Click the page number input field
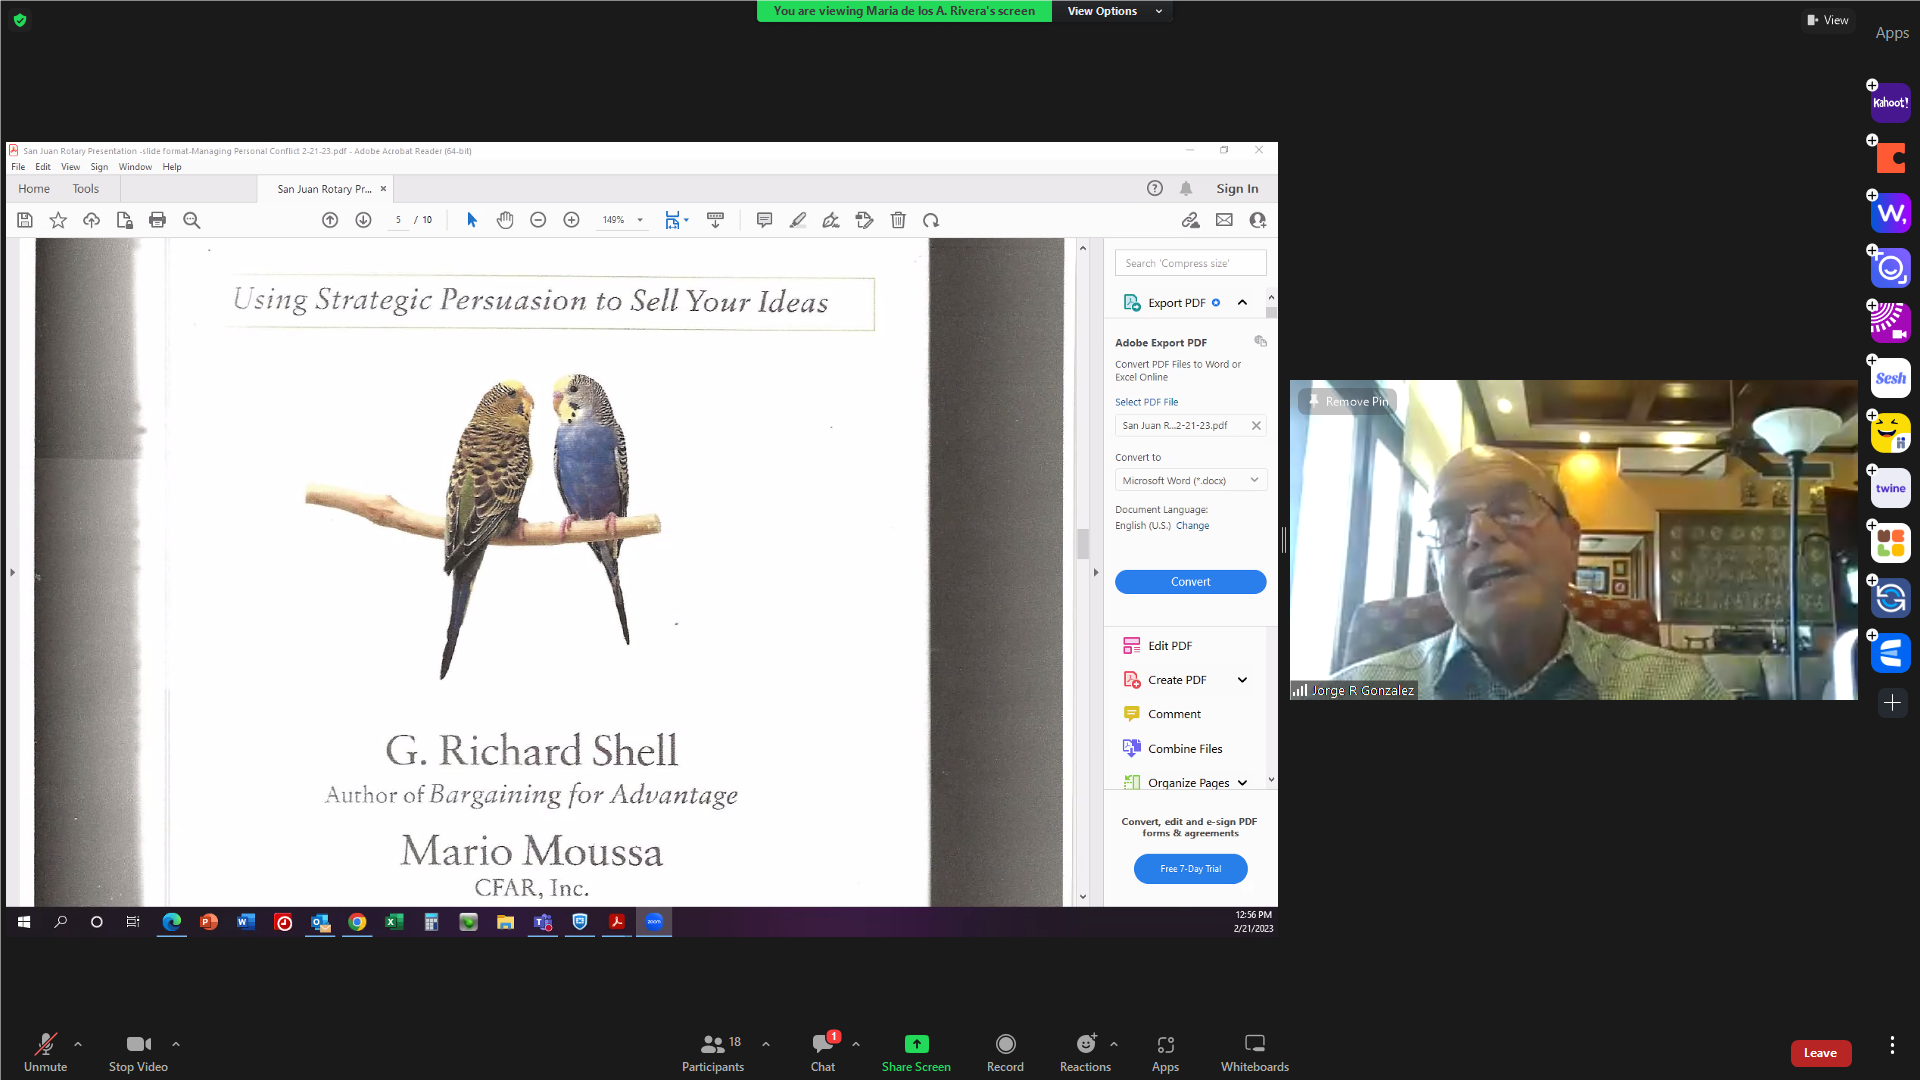 pyautogui.click(x=398, y=220)
